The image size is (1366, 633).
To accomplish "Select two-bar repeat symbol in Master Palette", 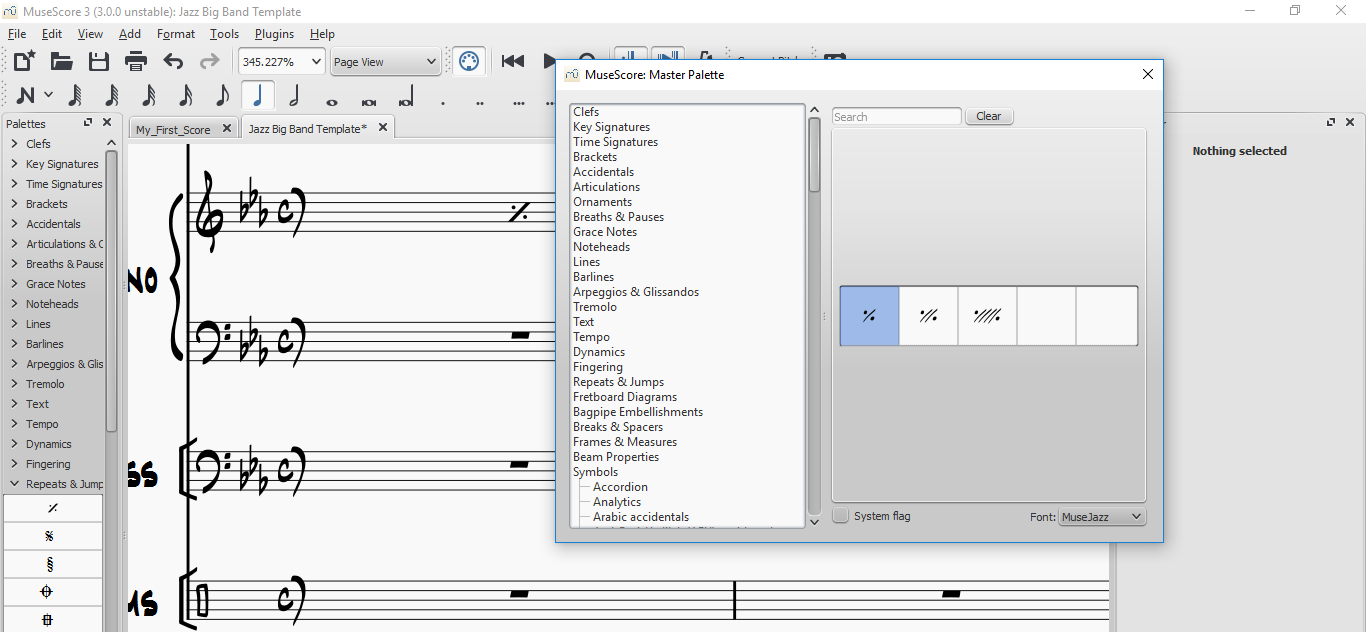I will point(928,316).
